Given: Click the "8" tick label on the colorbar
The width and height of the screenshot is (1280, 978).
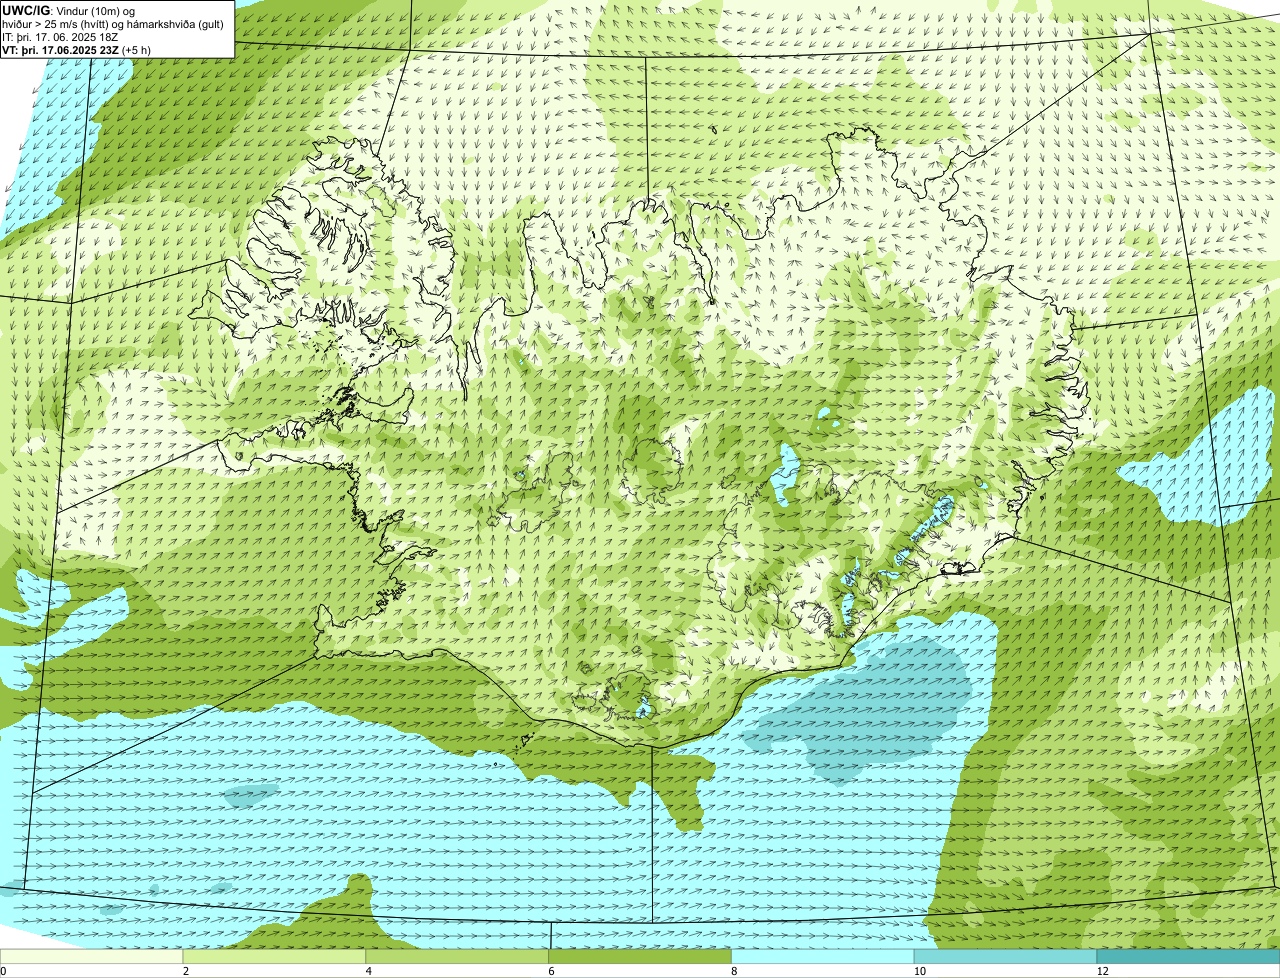Looking at the screenshot, I should click(734, 971).
